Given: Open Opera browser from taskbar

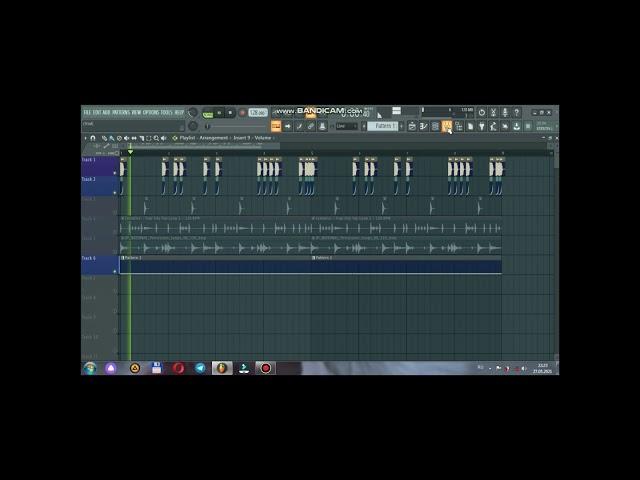Looking at the screenshot, I should point(178,368).
